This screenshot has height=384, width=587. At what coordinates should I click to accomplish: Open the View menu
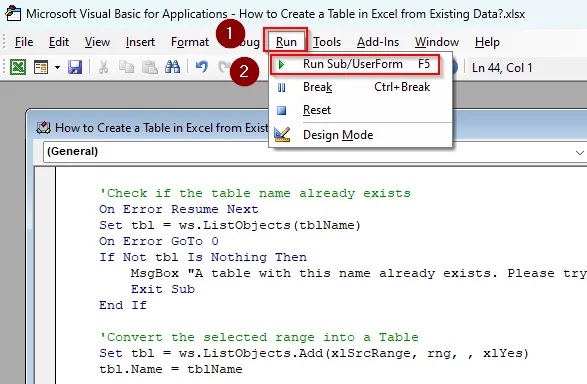click(97, 42)
